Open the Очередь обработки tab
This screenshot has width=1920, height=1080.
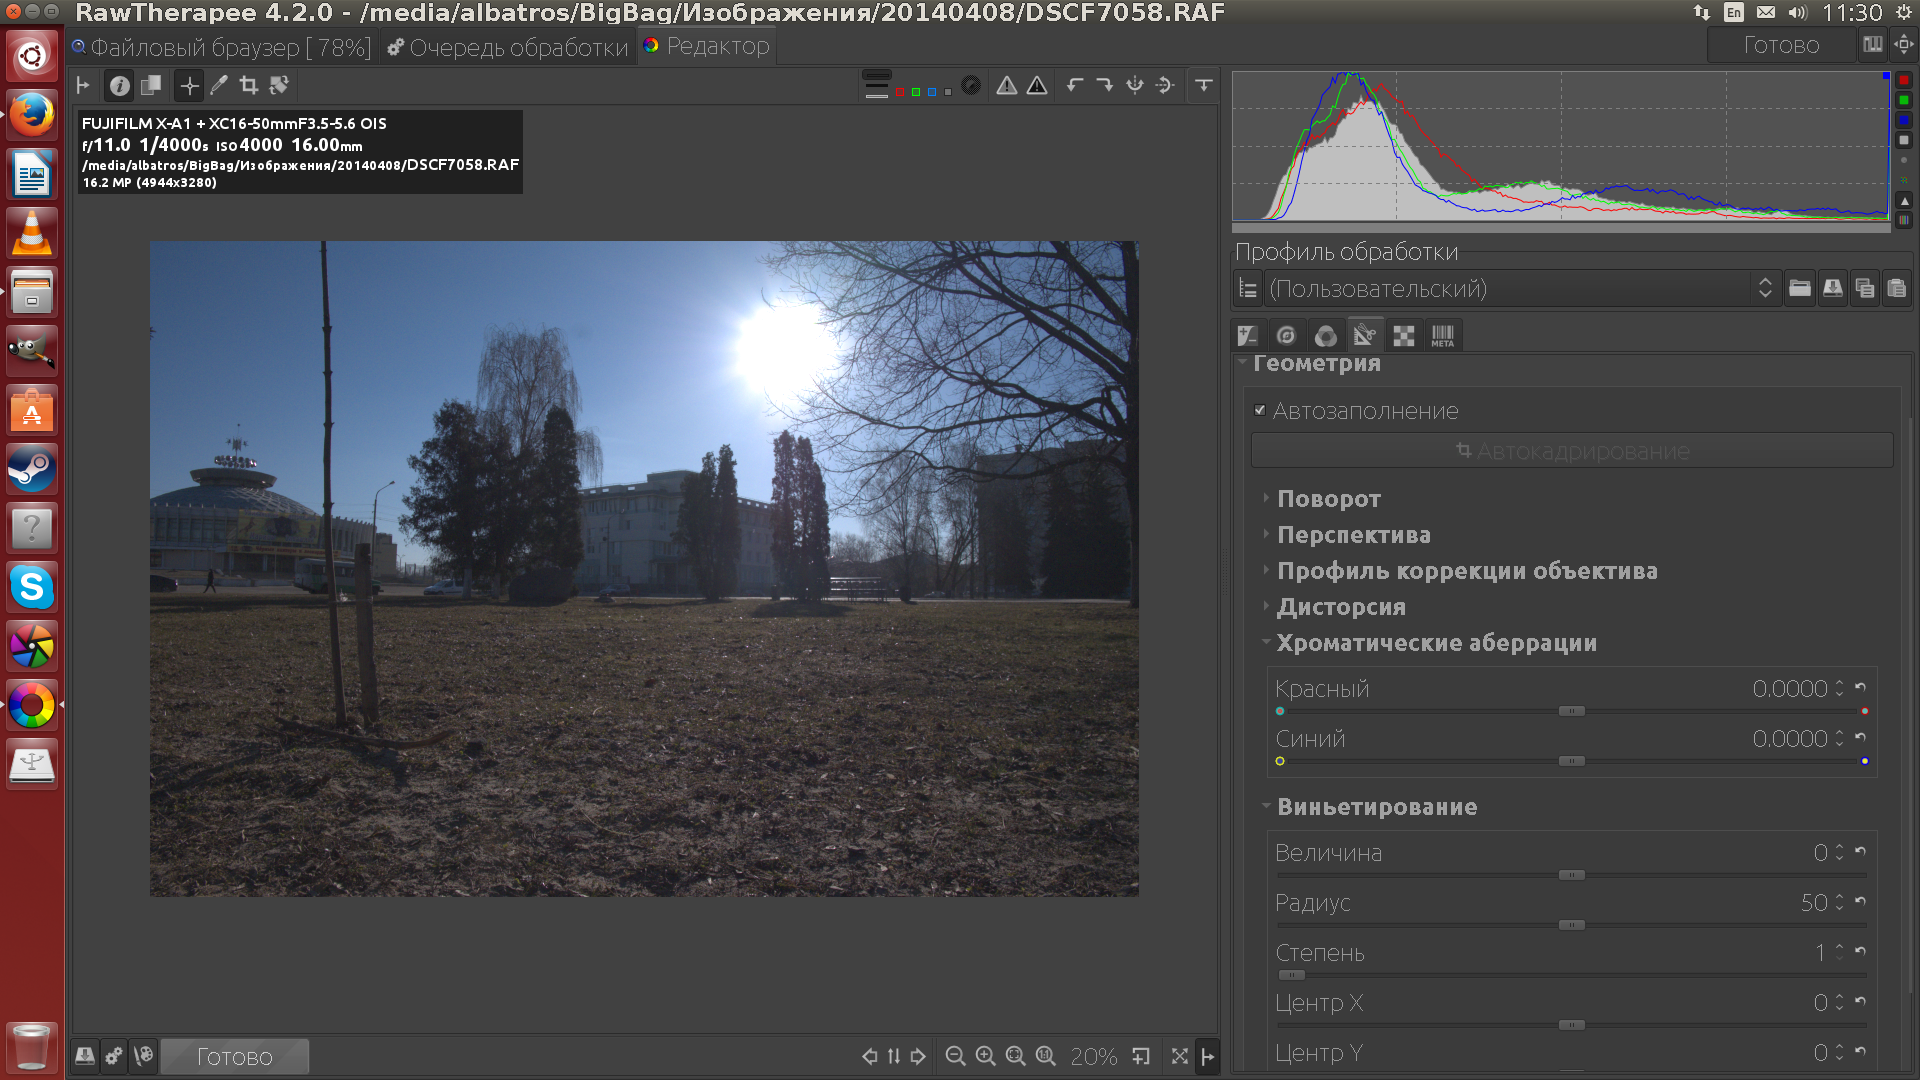click(508, 47)
